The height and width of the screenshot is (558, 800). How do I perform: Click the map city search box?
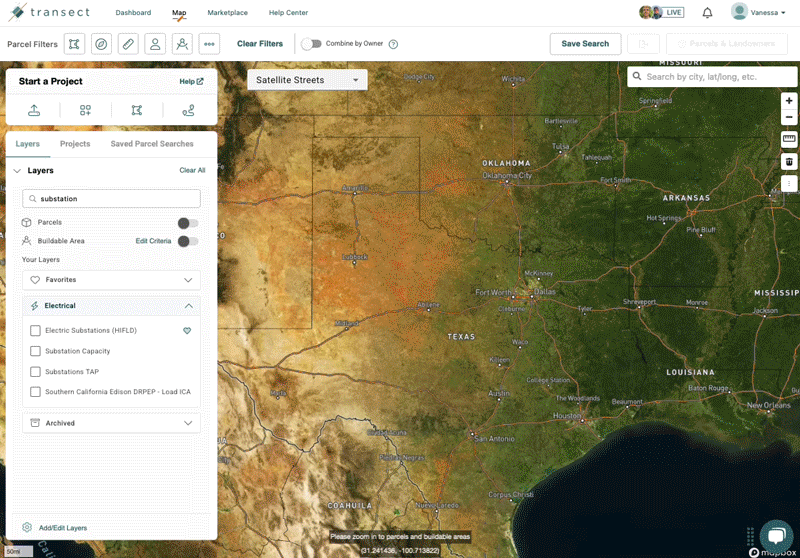click(x=712, y=77)
